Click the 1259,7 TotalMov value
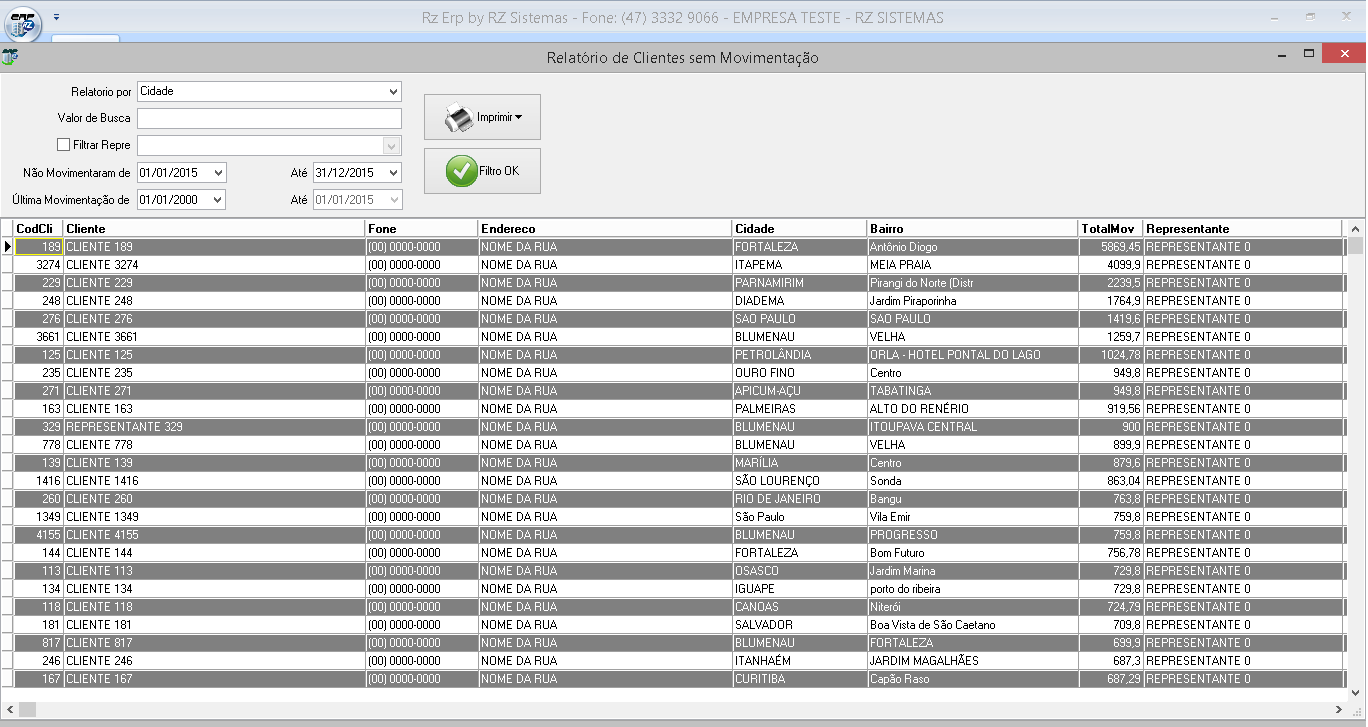 coord(1110,337)
